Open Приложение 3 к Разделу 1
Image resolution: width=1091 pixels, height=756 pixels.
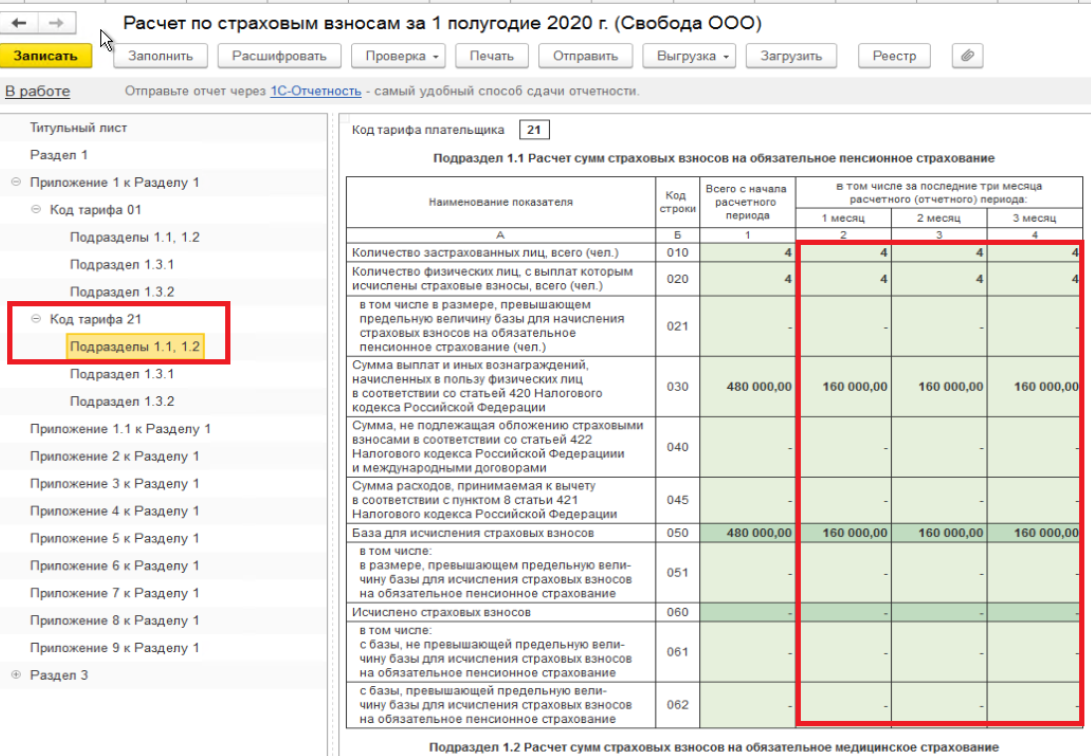[114, 483]
